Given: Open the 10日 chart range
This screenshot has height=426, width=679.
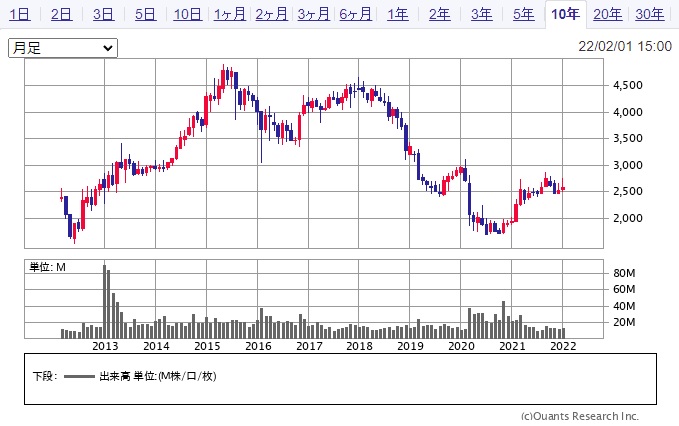Looking at the screenshot, I should 188,14.
